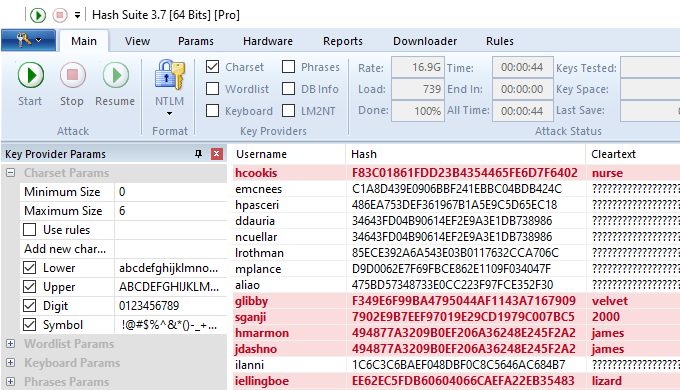The height and width of the screenshot is (390, 680).
Task: Select the aliao username row
Action: [248, 285]
